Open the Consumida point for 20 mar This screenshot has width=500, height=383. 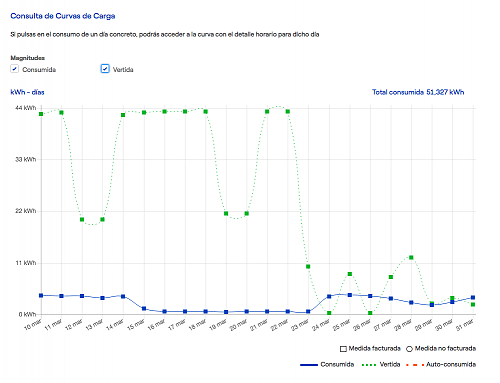(247, 311)
